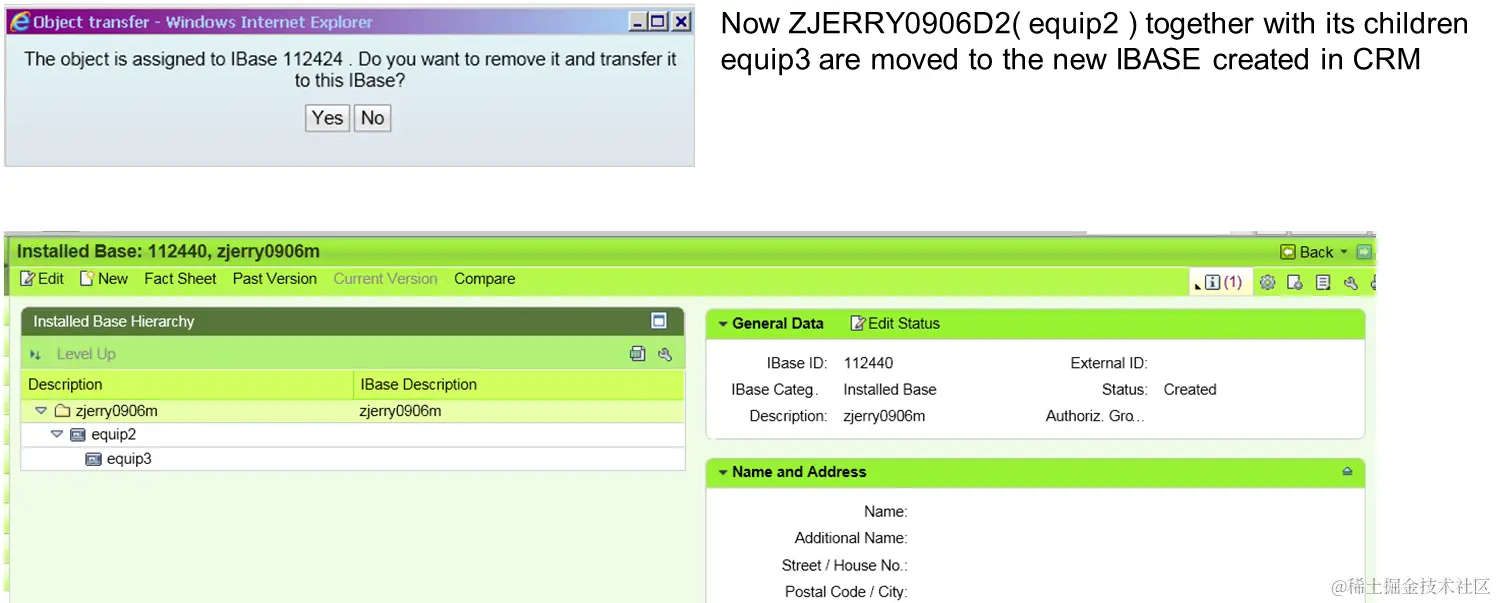Click the Name and Address header right icon

[x=1347, y=471]
